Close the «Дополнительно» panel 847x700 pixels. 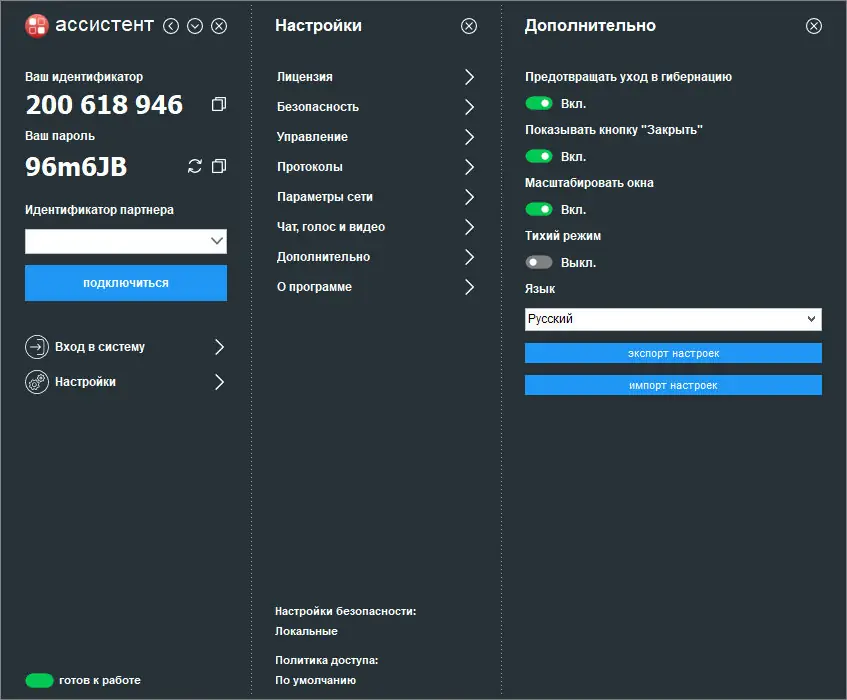(x=814, y=26)
